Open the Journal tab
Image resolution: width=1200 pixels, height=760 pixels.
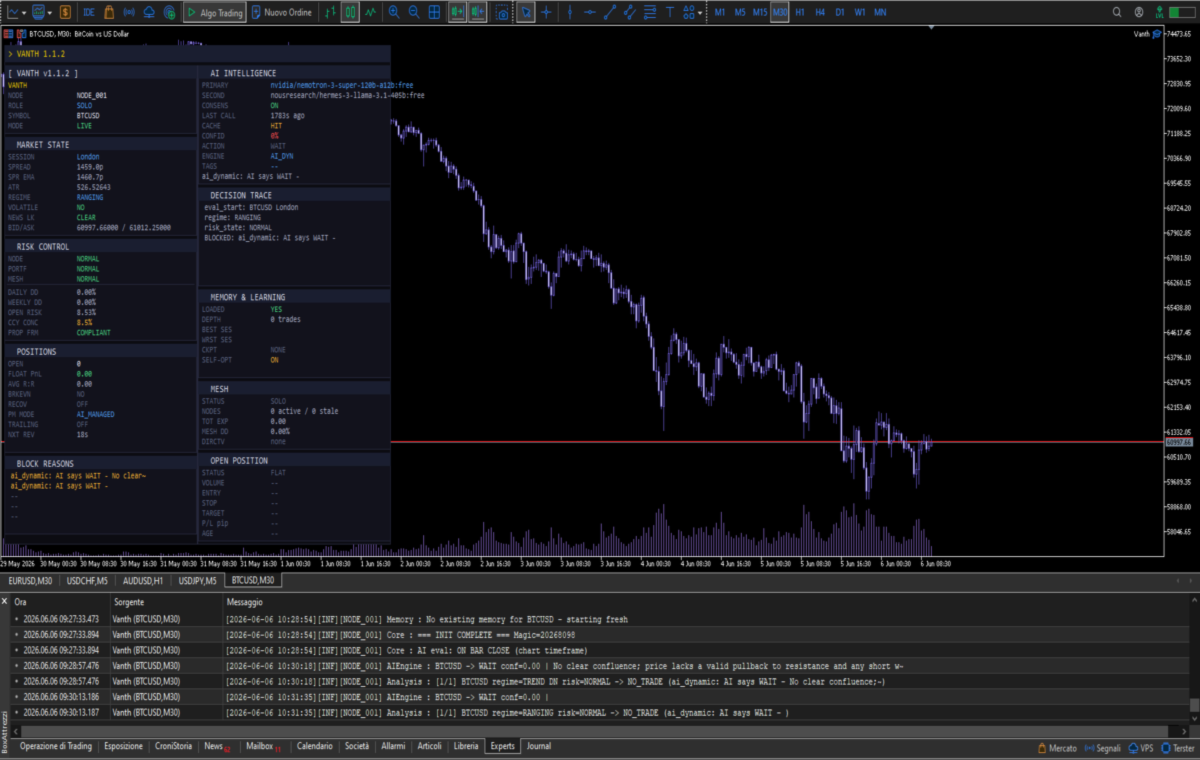click(538, 746)
